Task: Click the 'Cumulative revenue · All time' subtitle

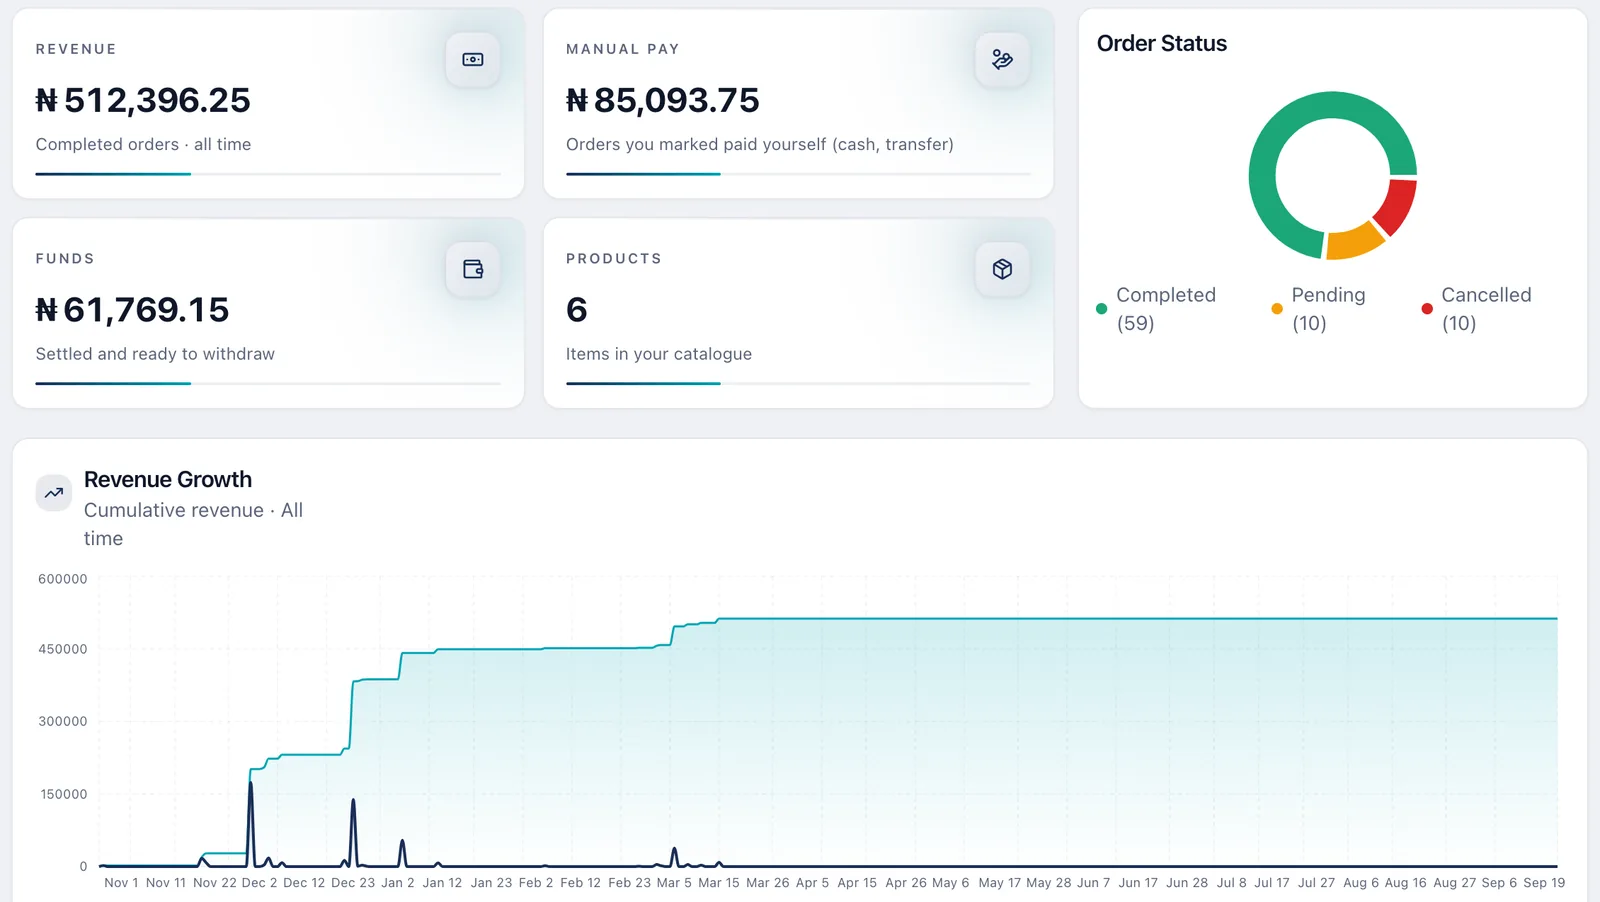Action: 193,524
